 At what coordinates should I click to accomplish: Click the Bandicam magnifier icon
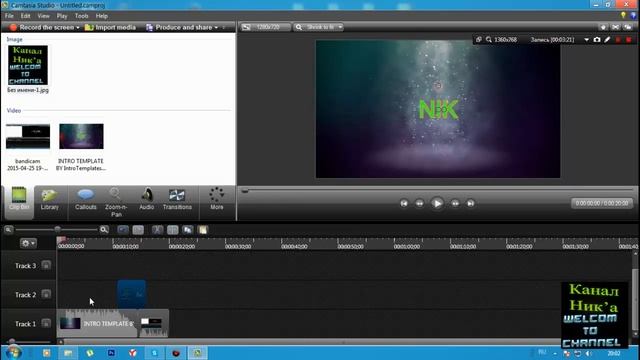pyautogui.click(x=489, y=40)
